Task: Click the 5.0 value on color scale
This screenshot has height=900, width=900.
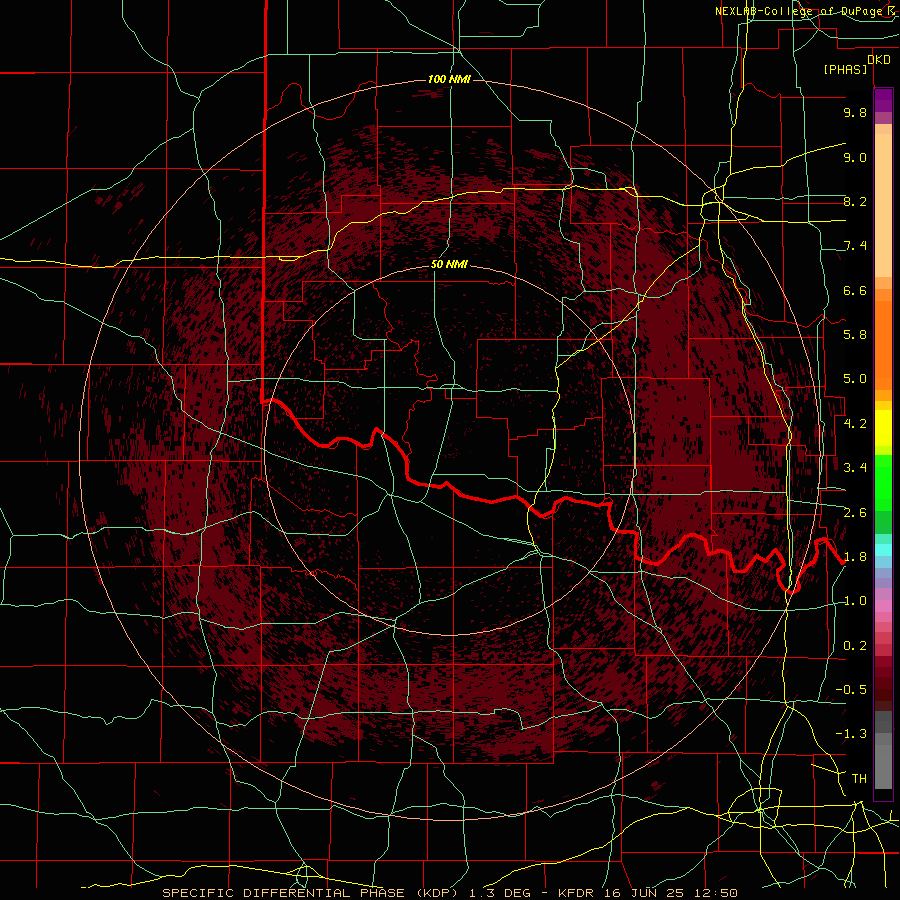Action: click(x=855, y=379)
